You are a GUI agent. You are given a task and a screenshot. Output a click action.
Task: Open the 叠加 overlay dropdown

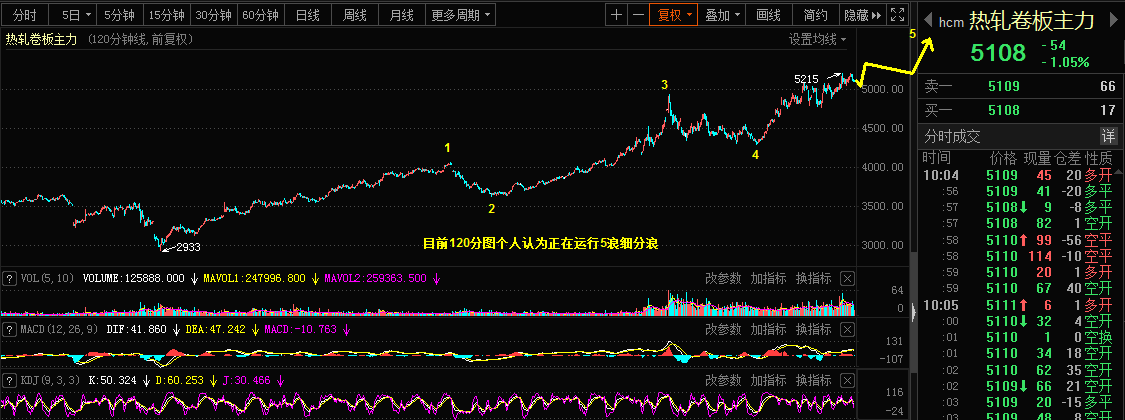coord(722,14)
